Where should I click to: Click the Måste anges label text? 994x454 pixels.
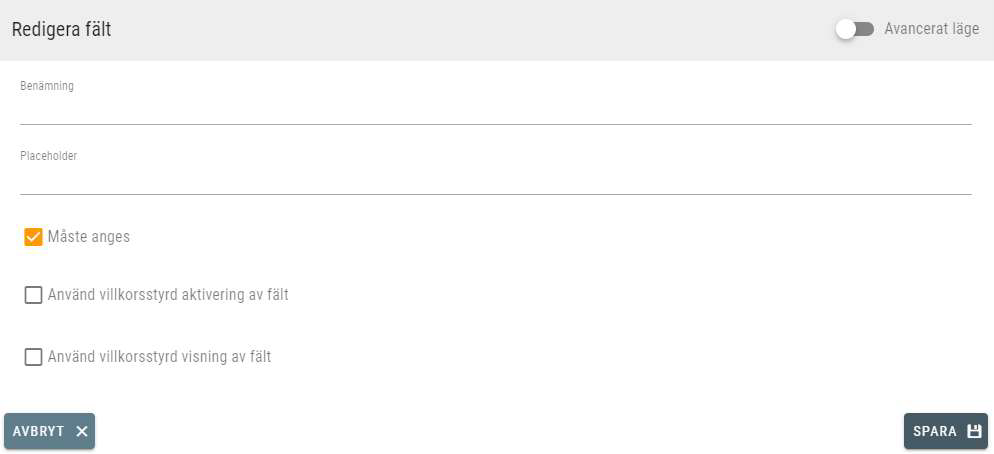tap(89, 237)
